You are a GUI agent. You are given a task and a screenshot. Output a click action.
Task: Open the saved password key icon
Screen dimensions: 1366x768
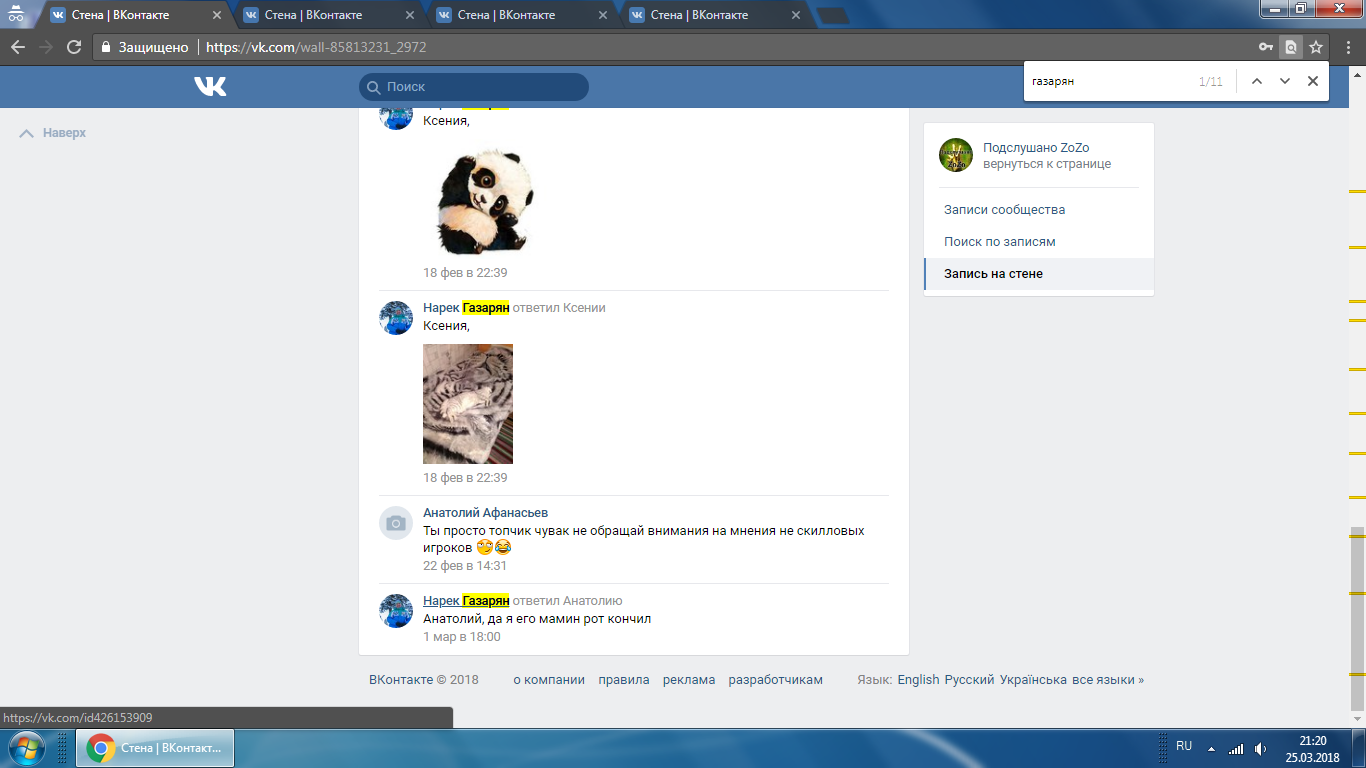[1265, 47]
